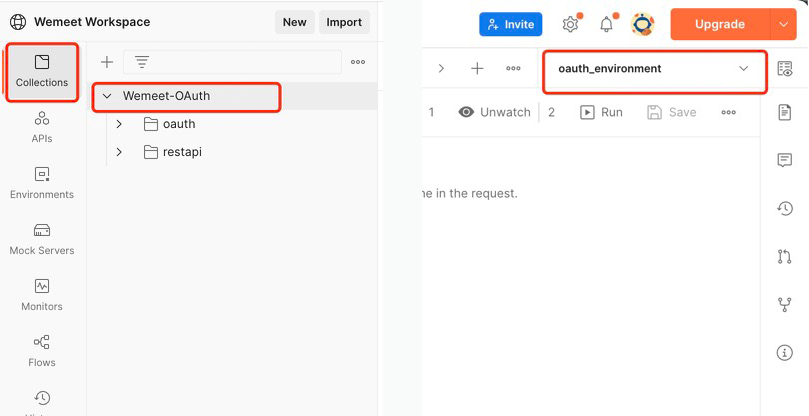Image resolution: width=809 pixels, height=416 pixels.
Task: Open a new tab with plus icon
Action: click(x=477, y=68)
